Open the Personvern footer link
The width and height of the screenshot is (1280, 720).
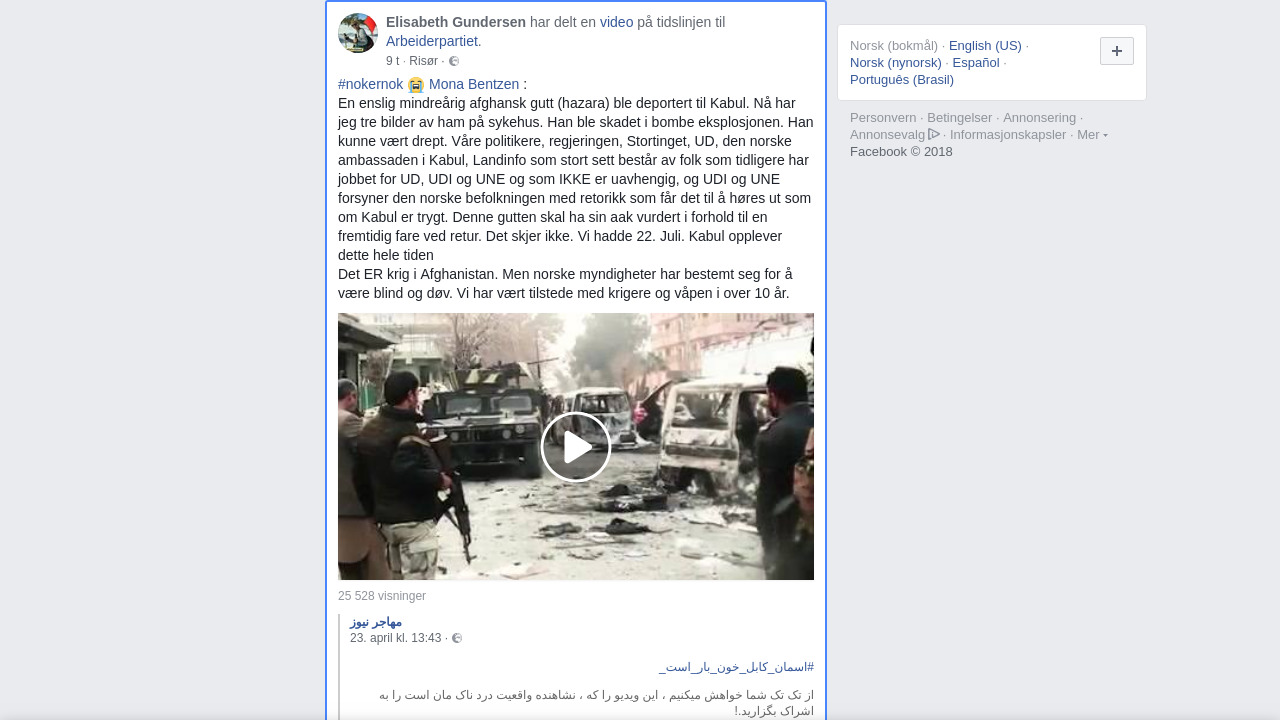pos(883,117)
